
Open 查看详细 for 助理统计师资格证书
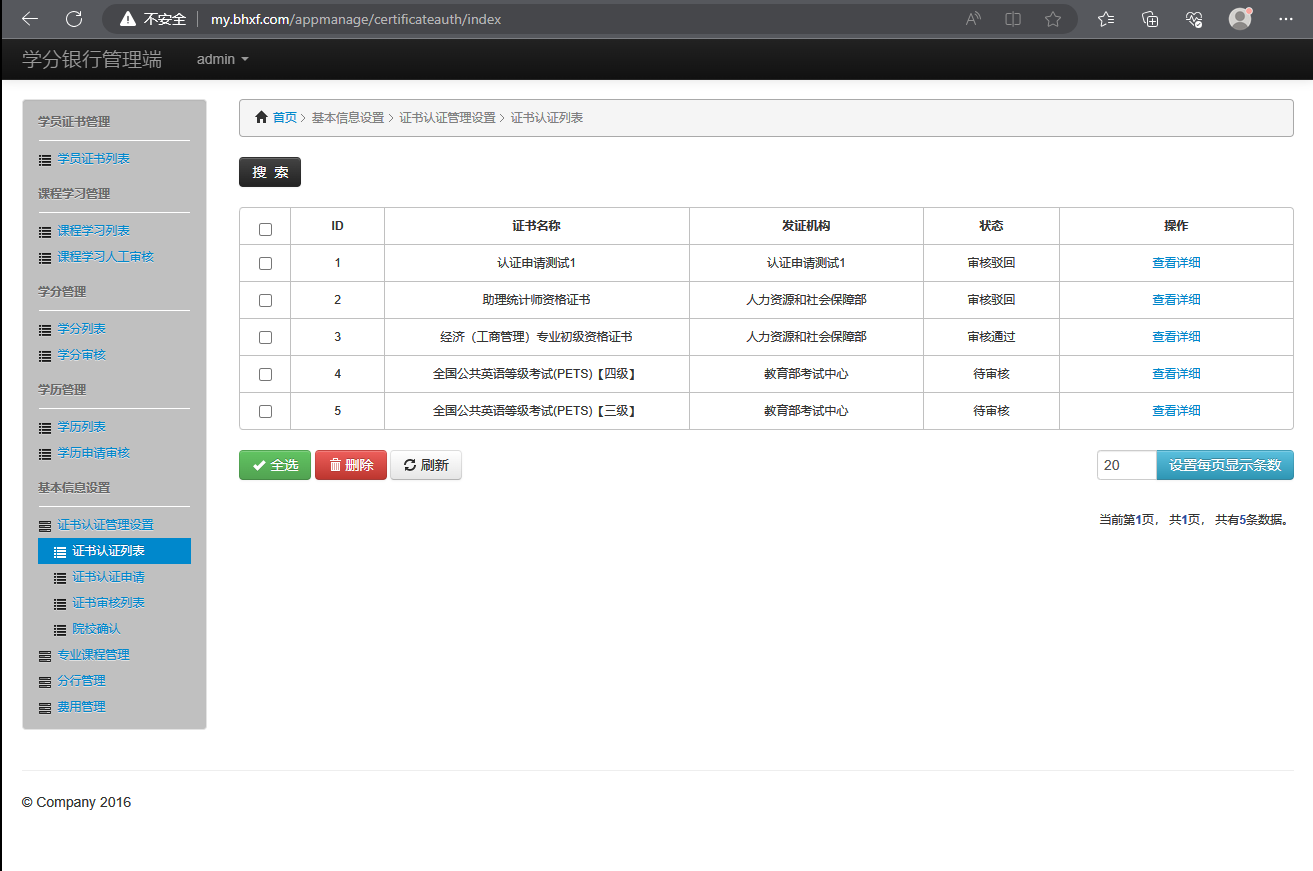[1176, 300]
